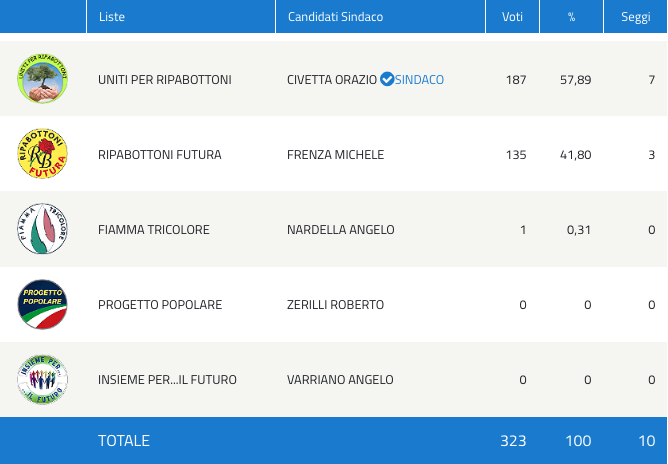This screenshot has width=668, height=464.
Task: Click the TOTALE row label
Action: click(x=124, y=441)
